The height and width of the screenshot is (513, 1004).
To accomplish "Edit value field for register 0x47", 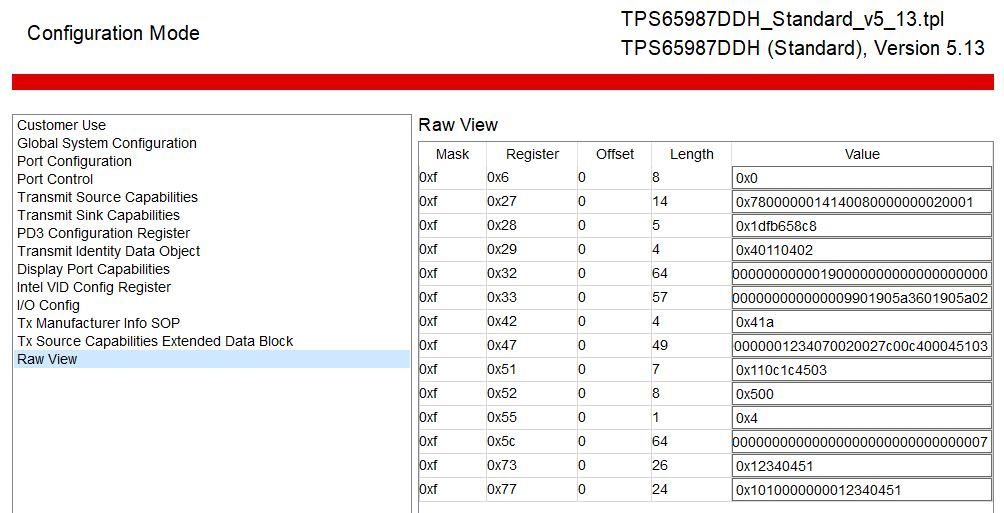I will pyautogui.click(x=862, y=346).
